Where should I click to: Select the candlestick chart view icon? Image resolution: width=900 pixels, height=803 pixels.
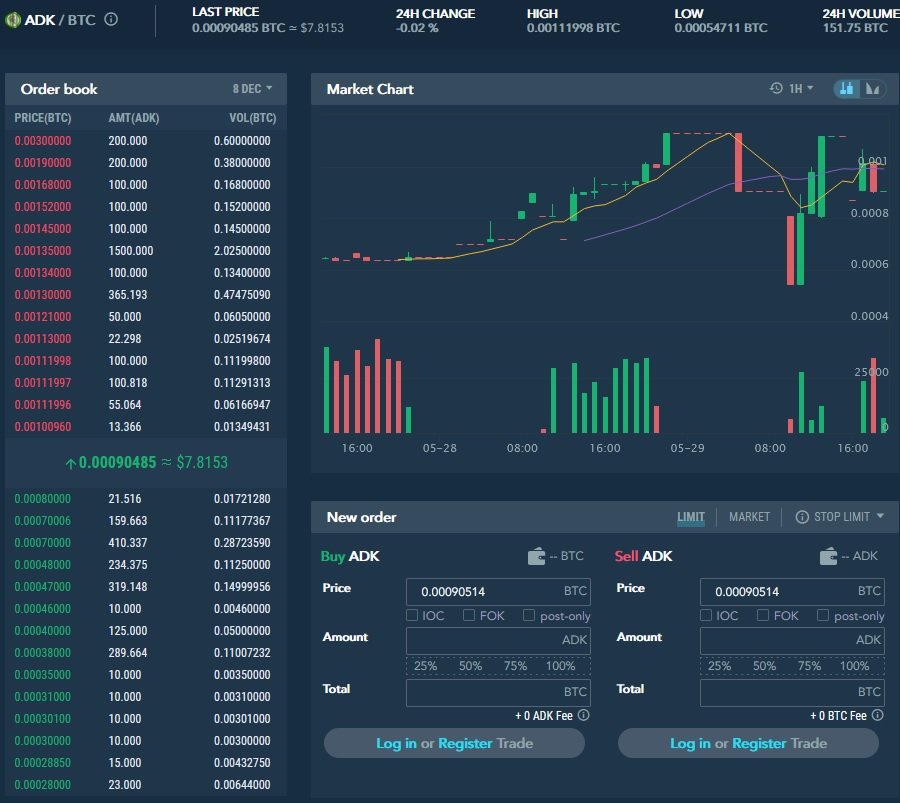(846, 88)
